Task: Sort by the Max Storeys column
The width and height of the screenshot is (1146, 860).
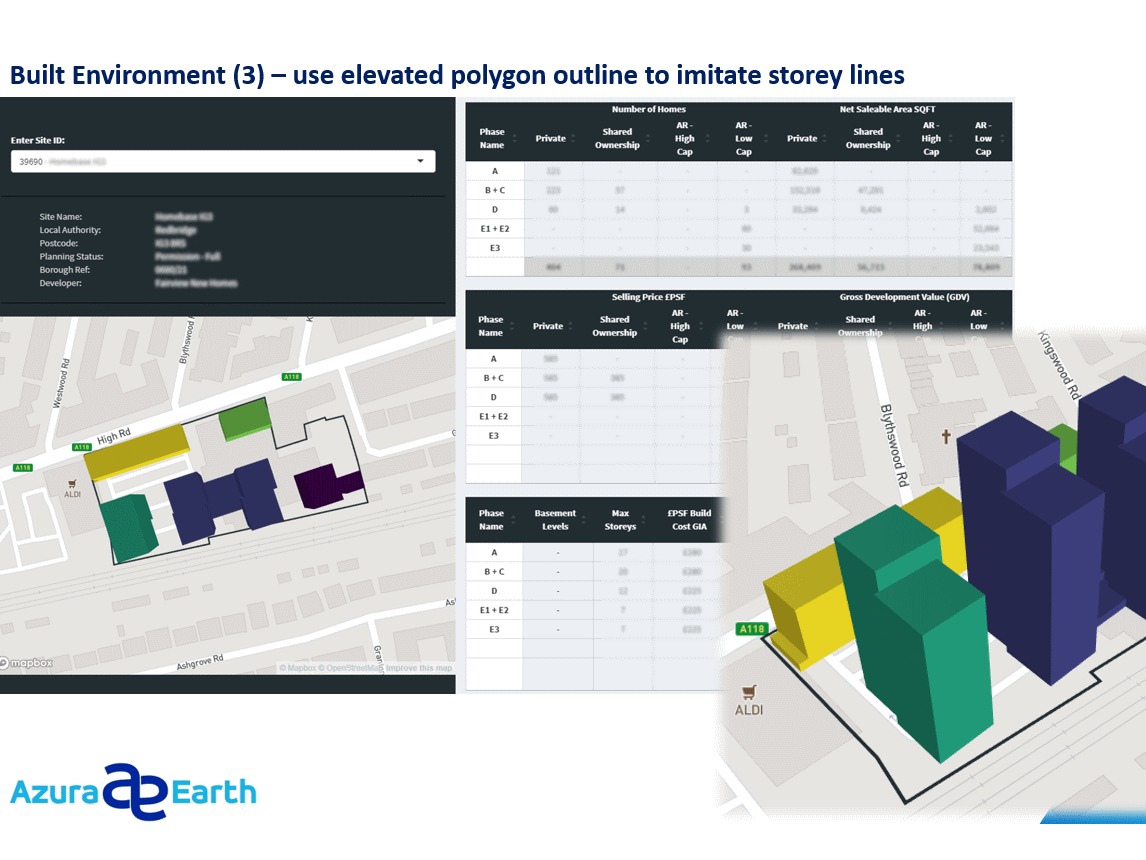Action: [x=620, y=520]
